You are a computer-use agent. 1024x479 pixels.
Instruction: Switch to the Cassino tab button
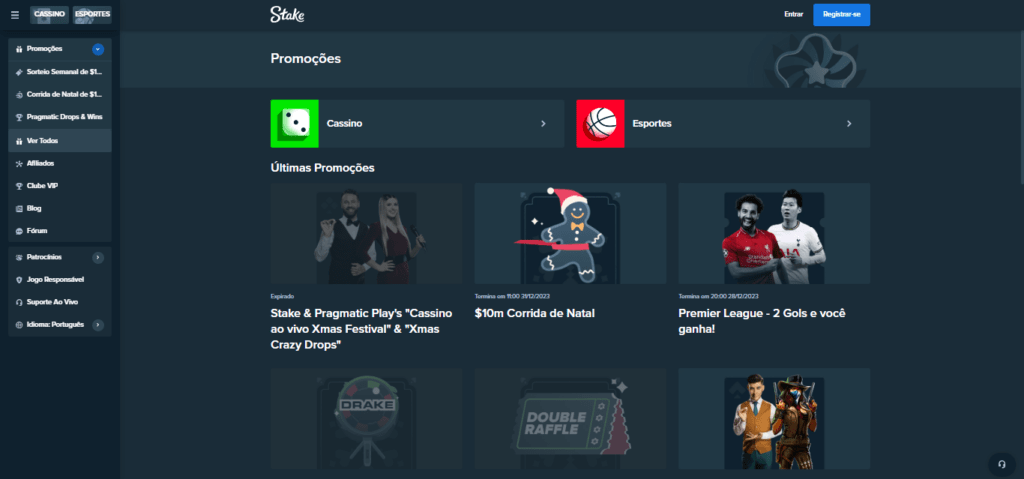tap(49, 14)
